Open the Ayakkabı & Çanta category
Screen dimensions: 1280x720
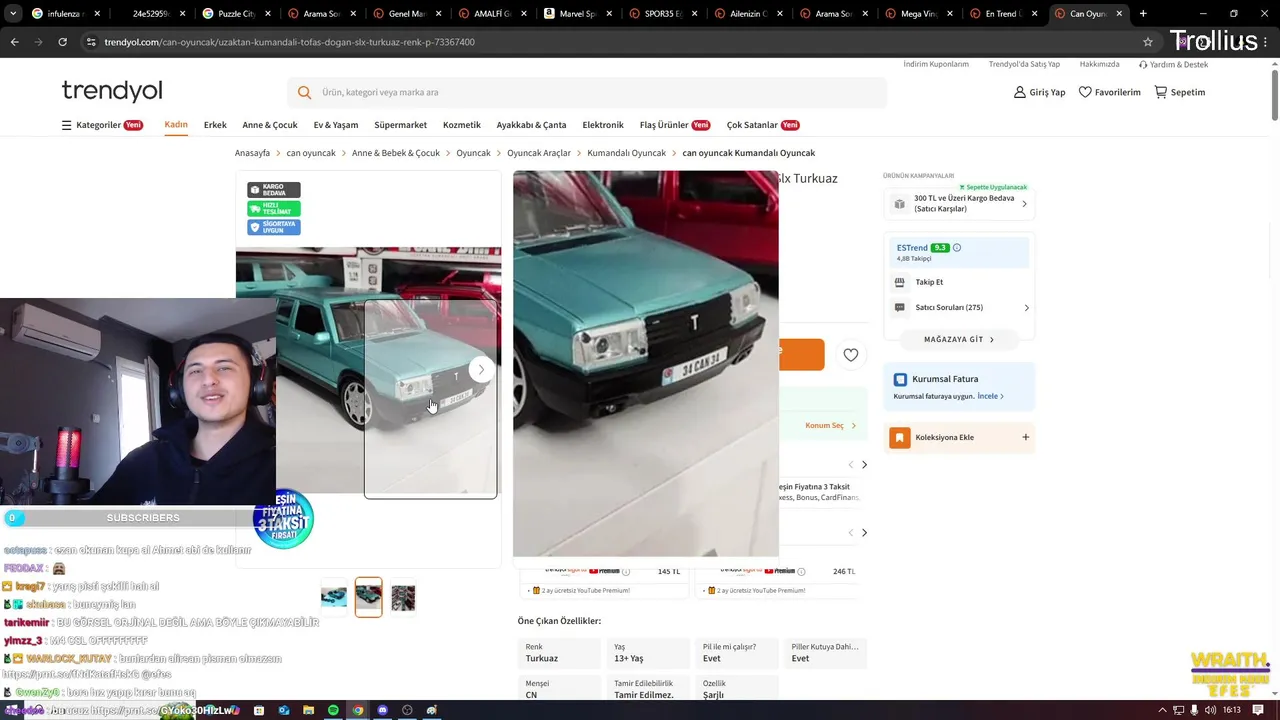531,125
